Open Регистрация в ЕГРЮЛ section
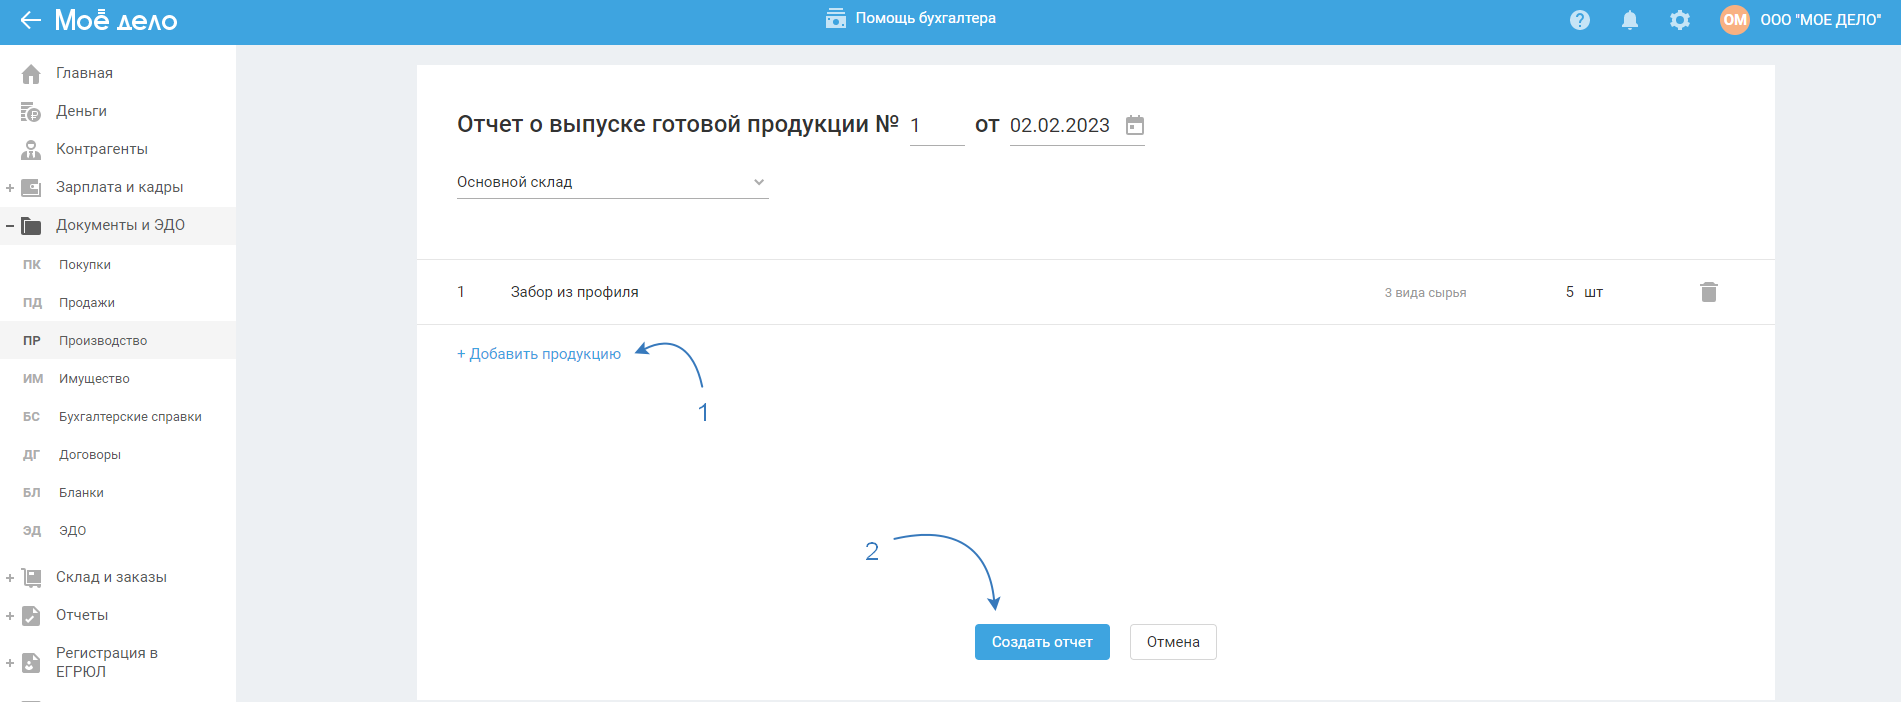Image resolution: width=1901 pixels, height=702 pixels. pyautogui.click(x=107, y=662)
